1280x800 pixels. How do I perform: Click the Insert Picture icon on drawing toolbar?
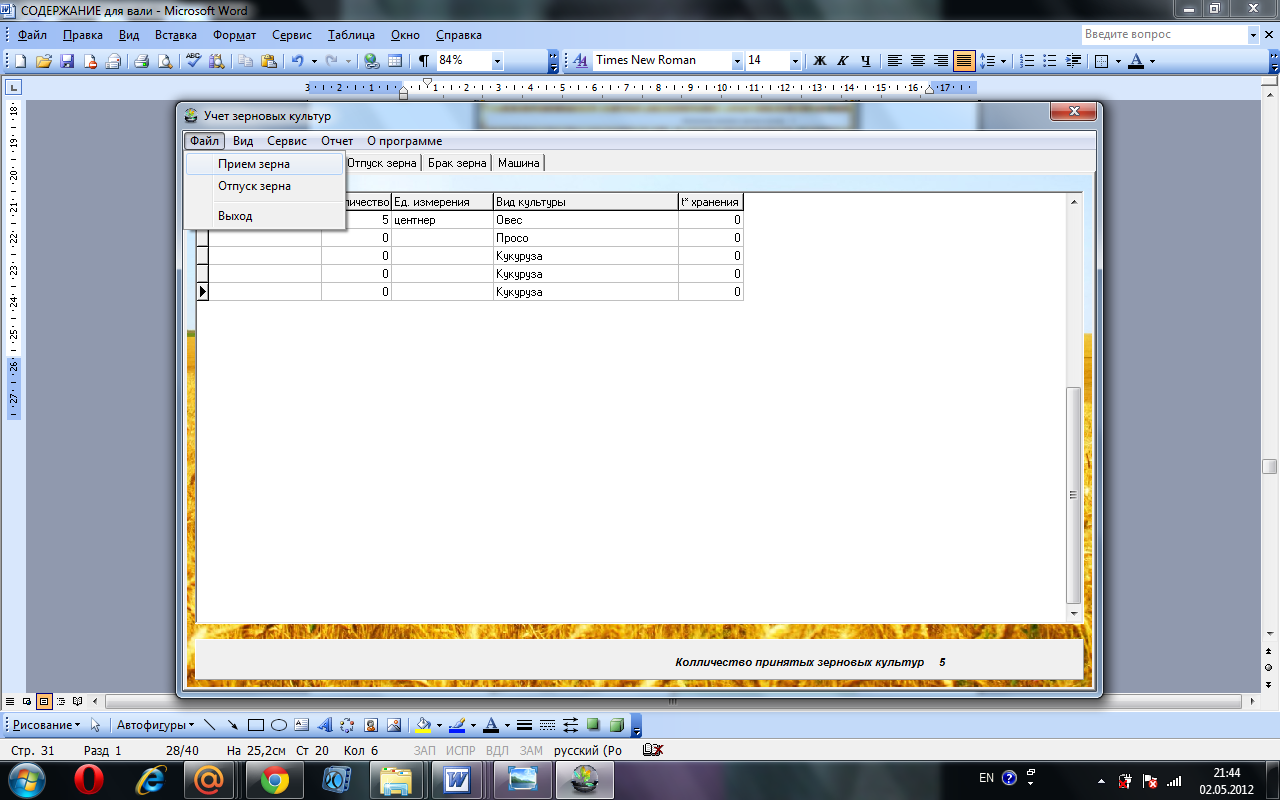pyautogui.click(x=394, y=725)
